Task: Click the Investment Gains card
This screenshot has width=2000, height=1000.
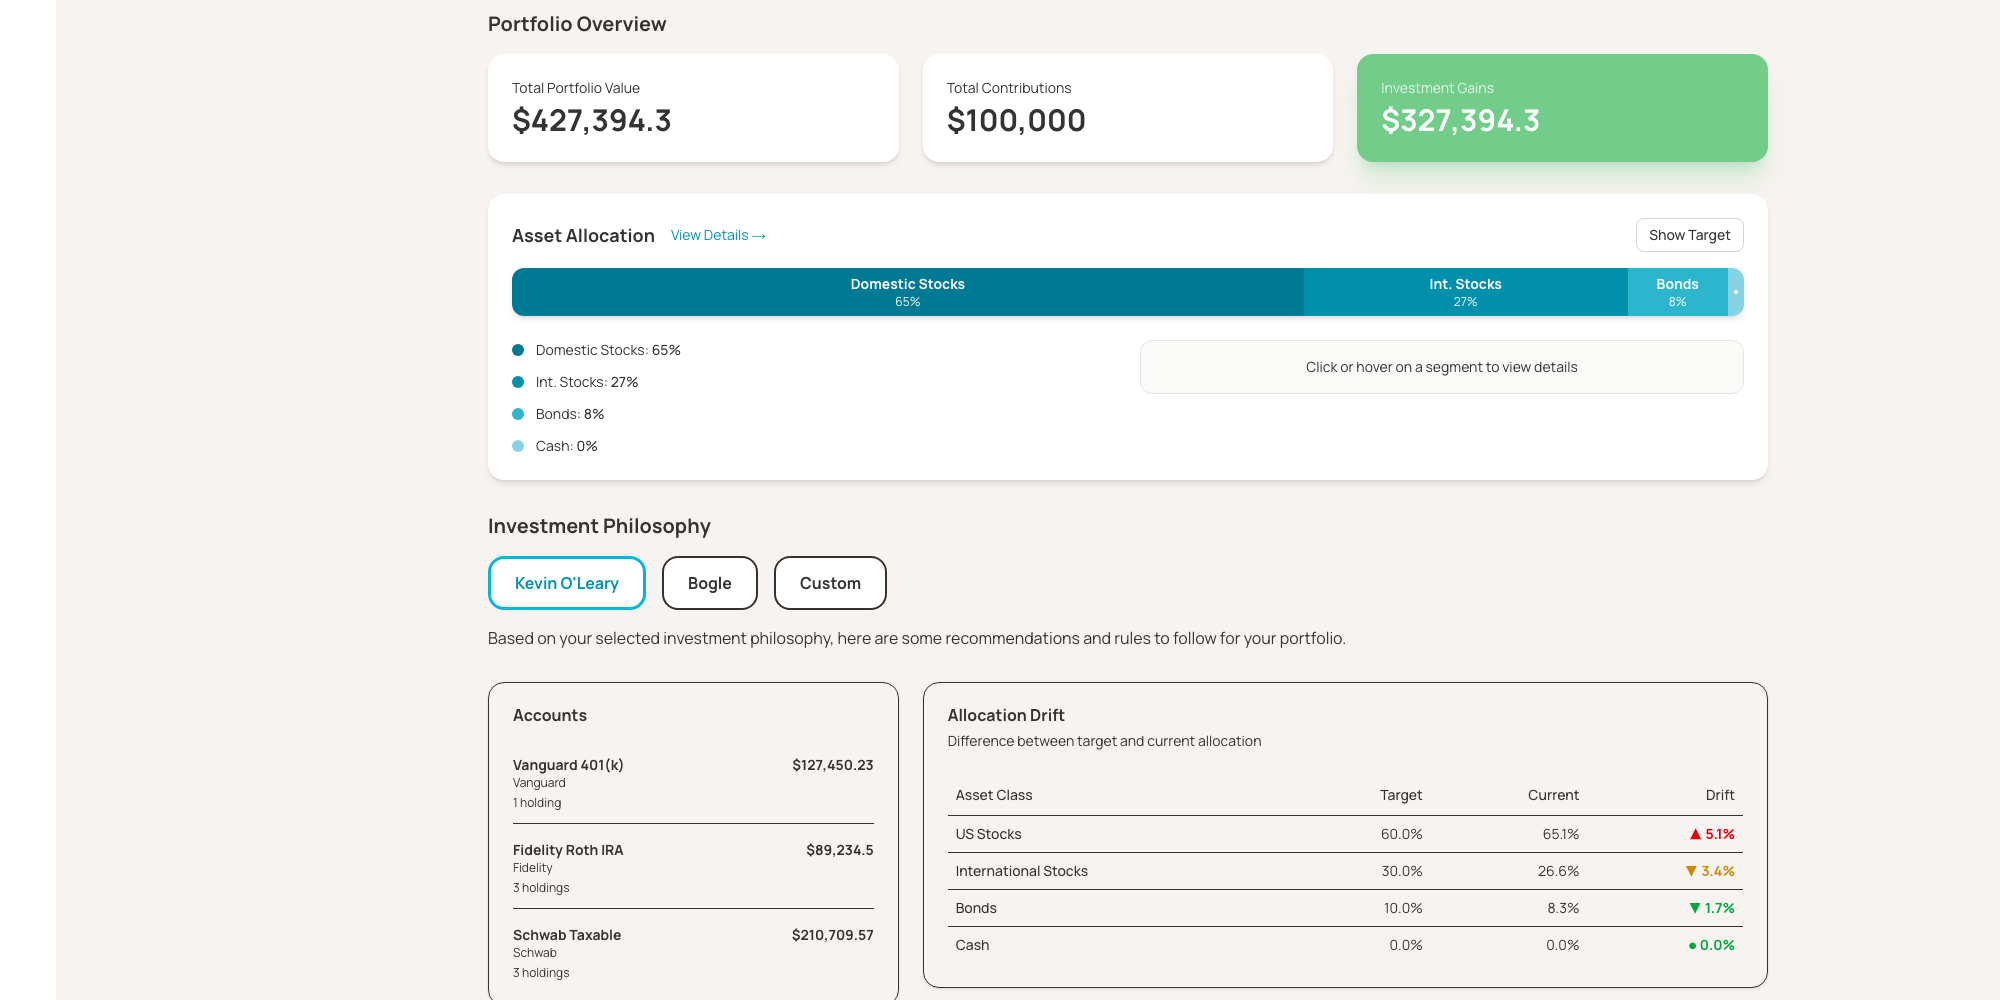Action: (x=1561, y=107)
